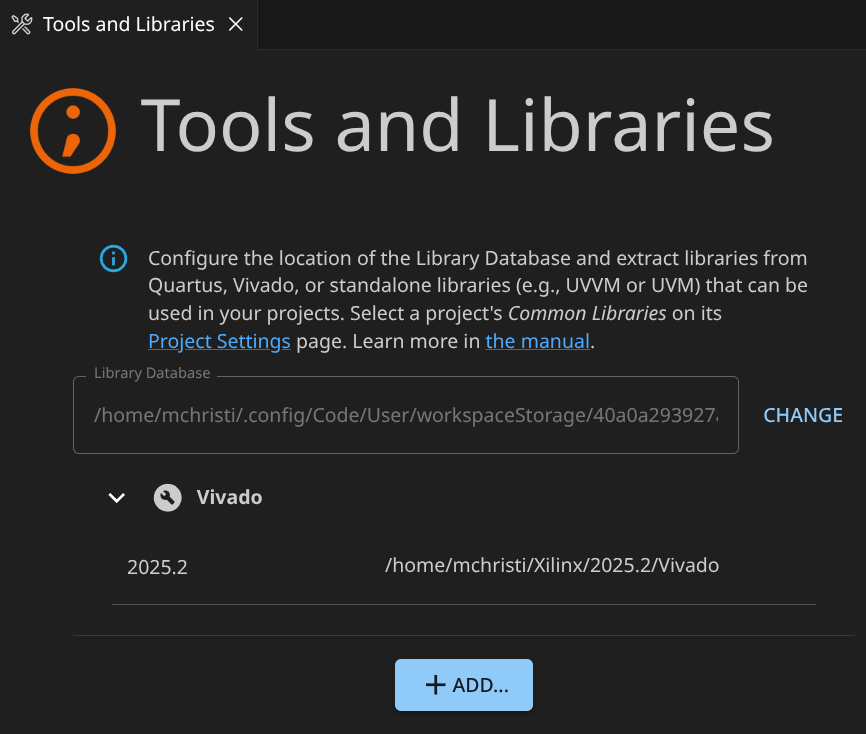Click the orange Sigasi logo

point(72,131)
